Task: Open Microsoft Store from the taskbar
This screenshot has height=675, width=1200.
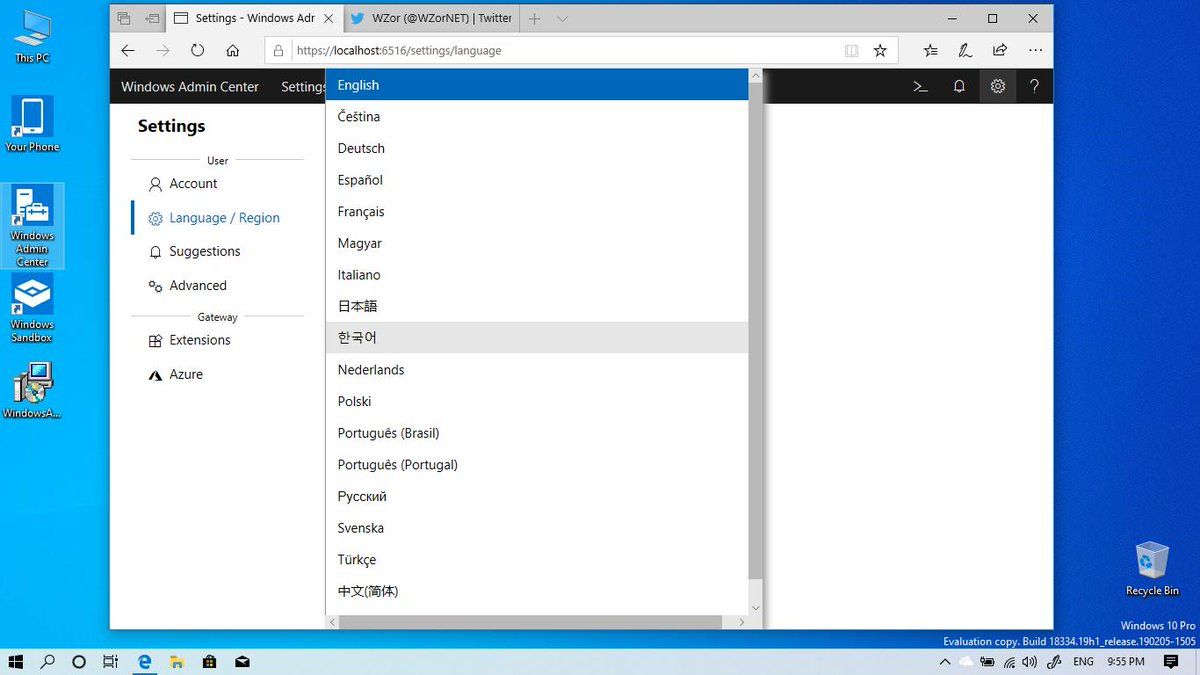Action: click(x=209, y=661)
